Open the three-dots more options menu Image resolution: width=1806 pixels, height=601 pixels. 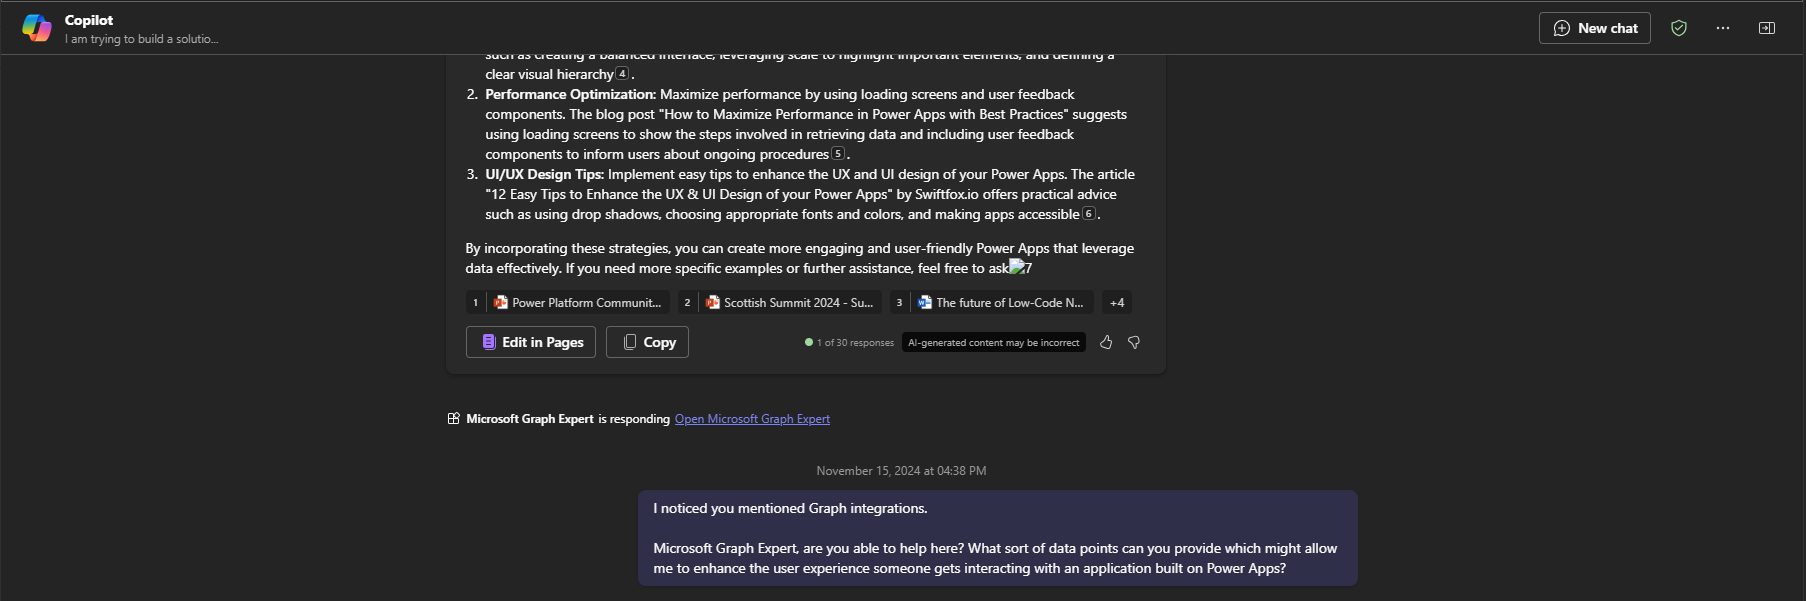(x=1723, y=28)
